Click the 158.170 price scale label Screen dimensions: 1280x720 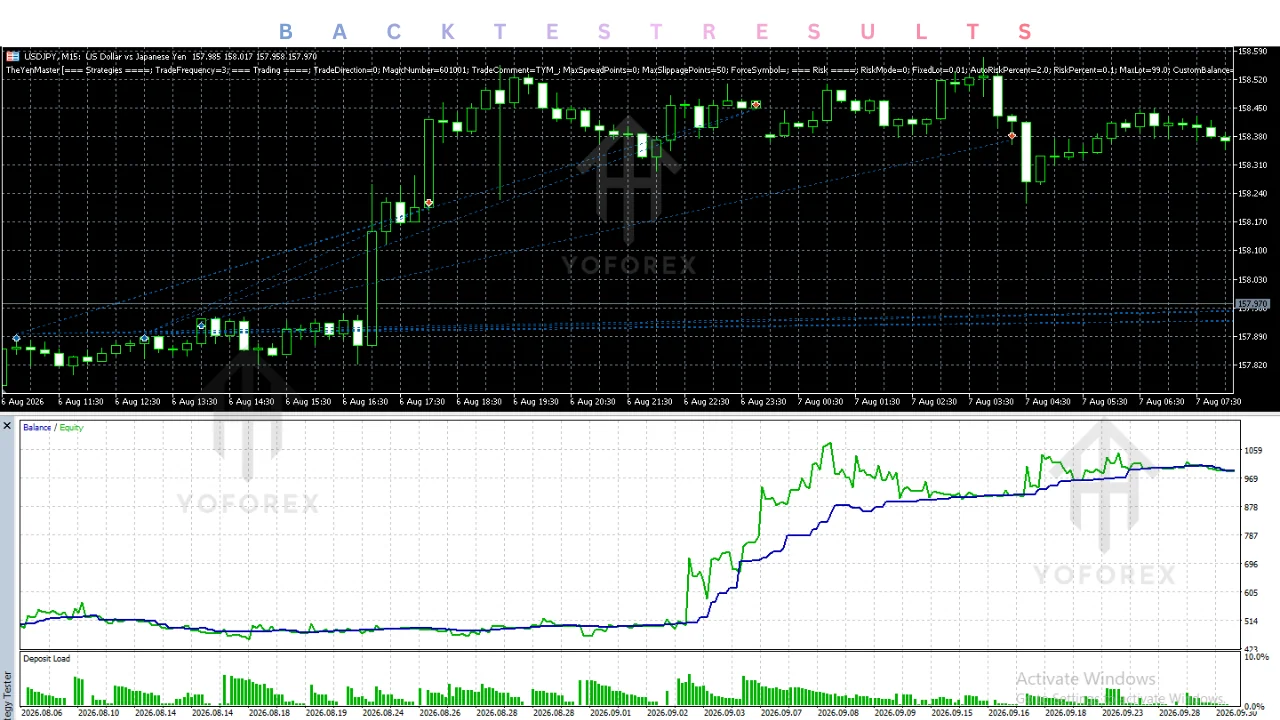[1252, 222]
